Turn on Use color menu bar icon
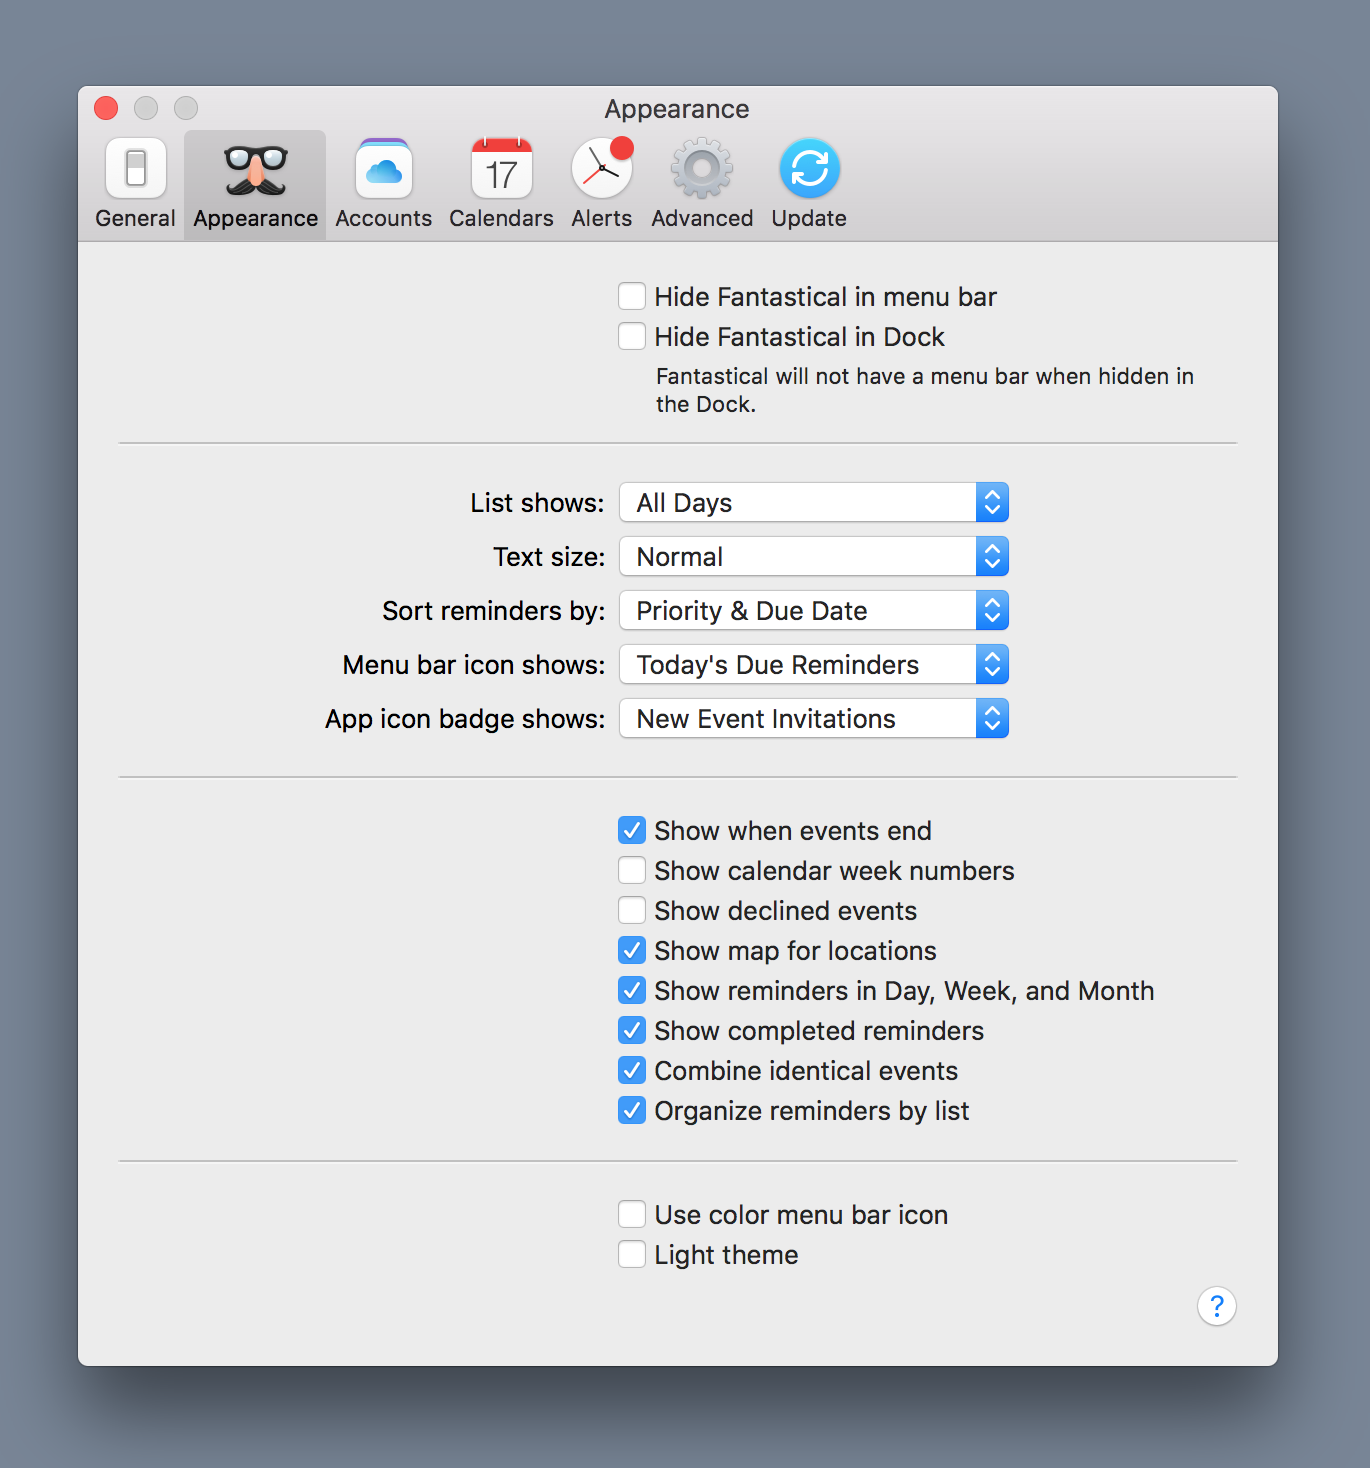 click(x=631, y=1214)
